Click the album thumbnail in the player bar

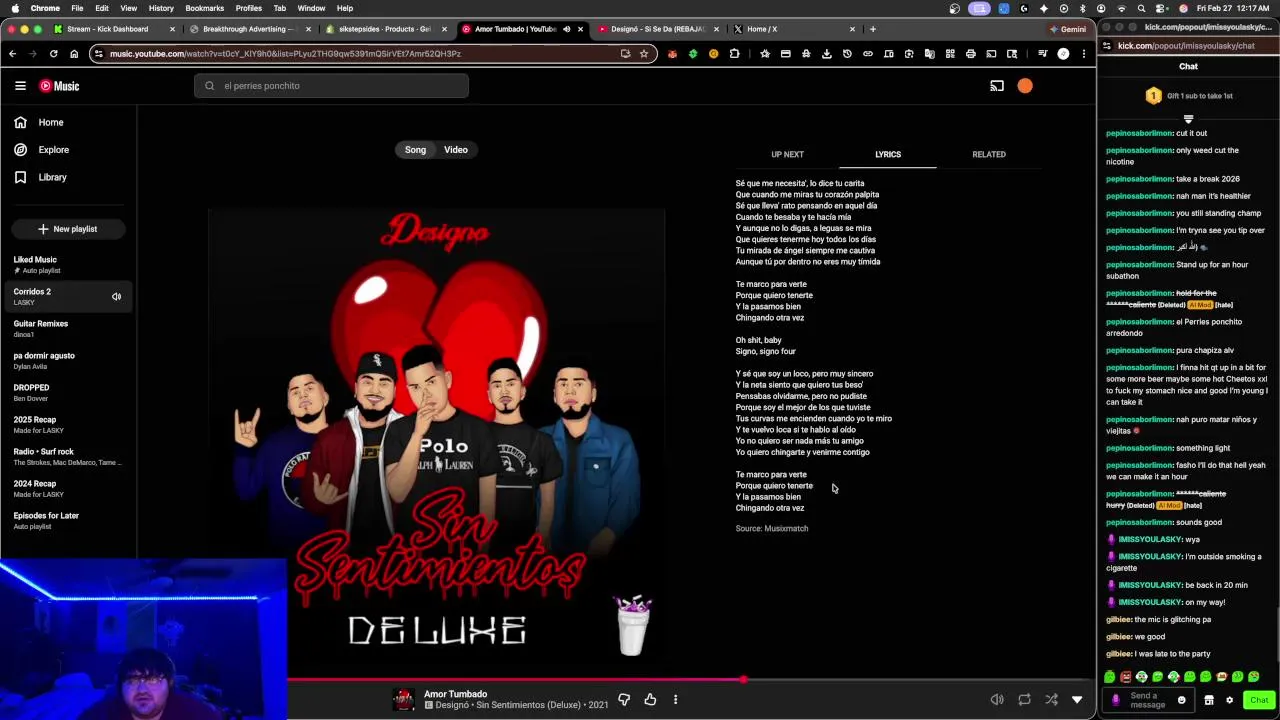pyautogui.click(x=403, y=699)
